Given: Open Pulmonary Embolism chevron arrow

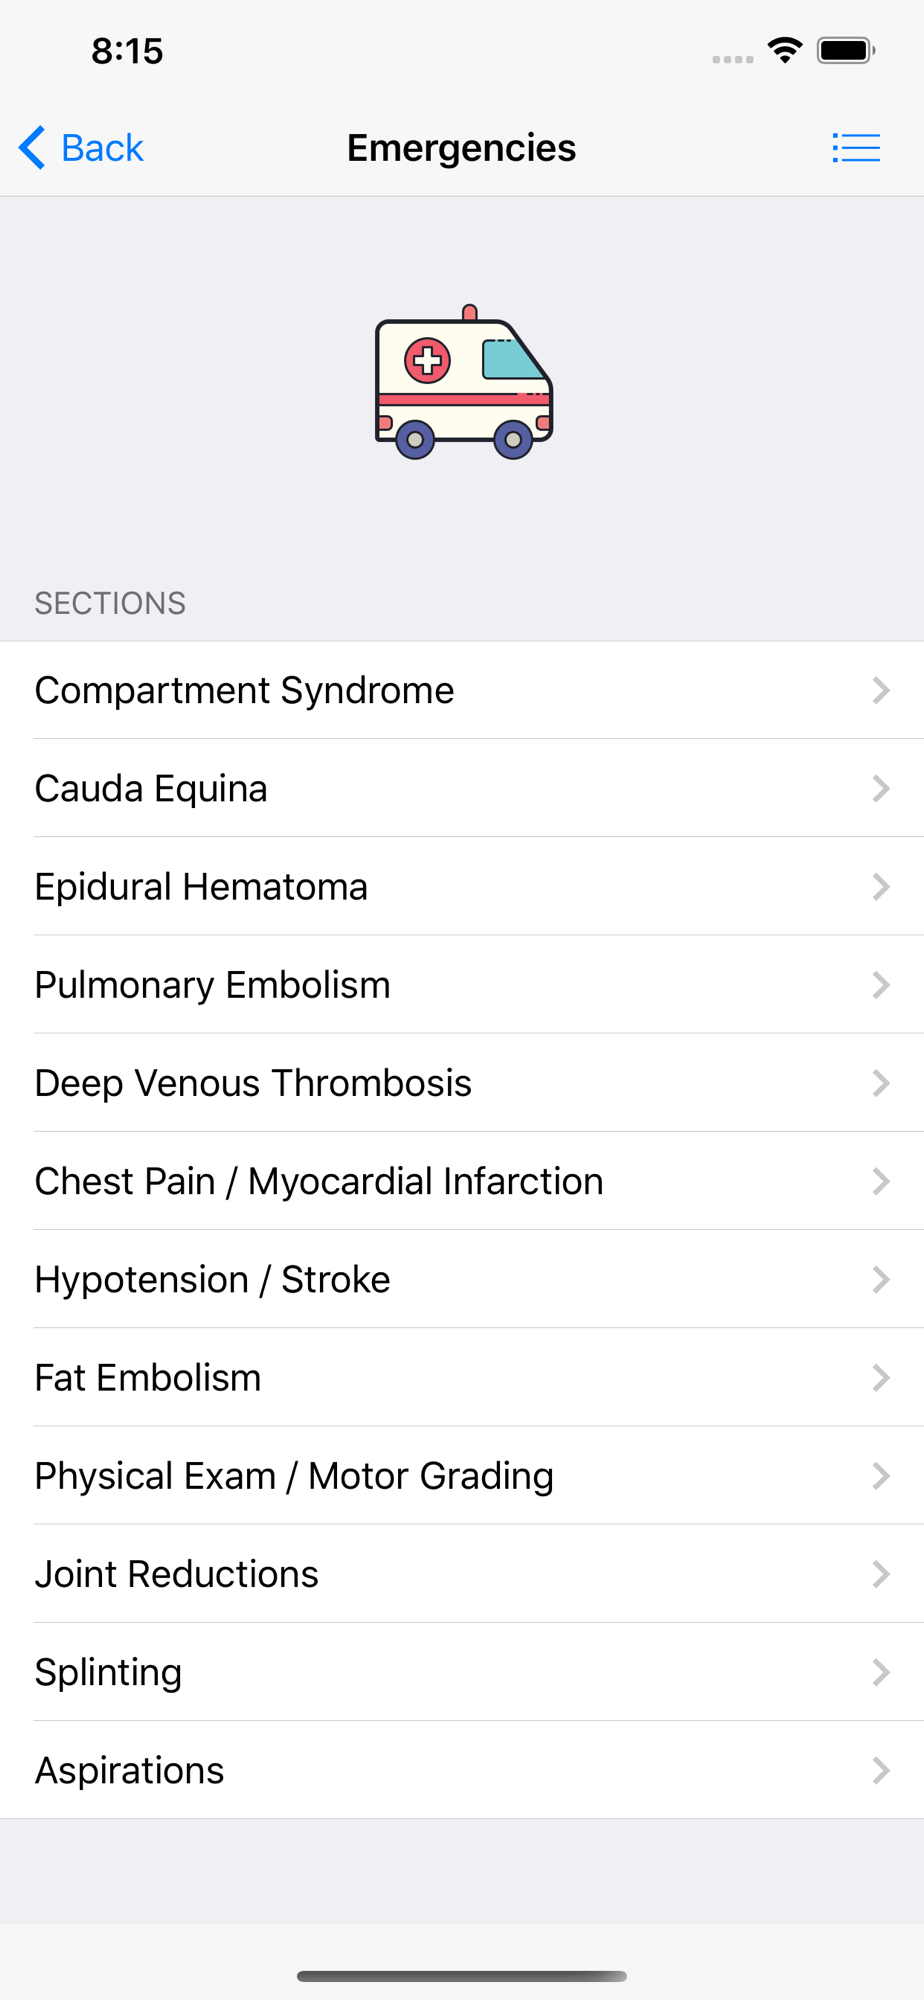Looking at the screenshot, I should [881, 985].
